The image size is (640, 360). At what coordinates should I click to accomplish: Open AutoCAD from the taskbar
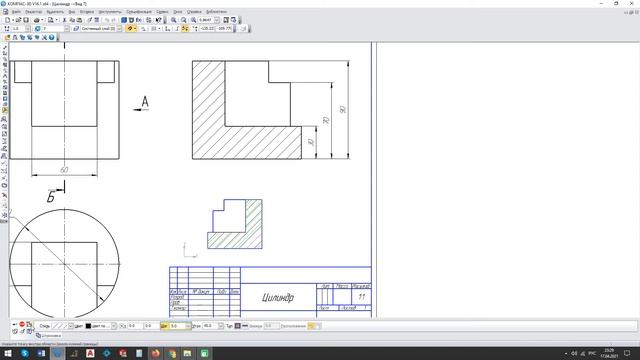coord(90,353)
